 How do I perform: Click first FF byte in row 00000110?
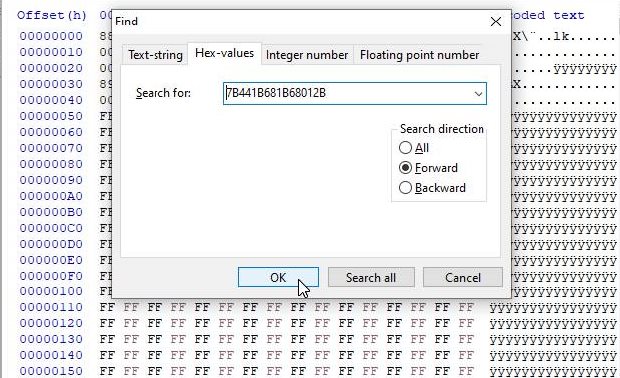[x=107, y=307]
